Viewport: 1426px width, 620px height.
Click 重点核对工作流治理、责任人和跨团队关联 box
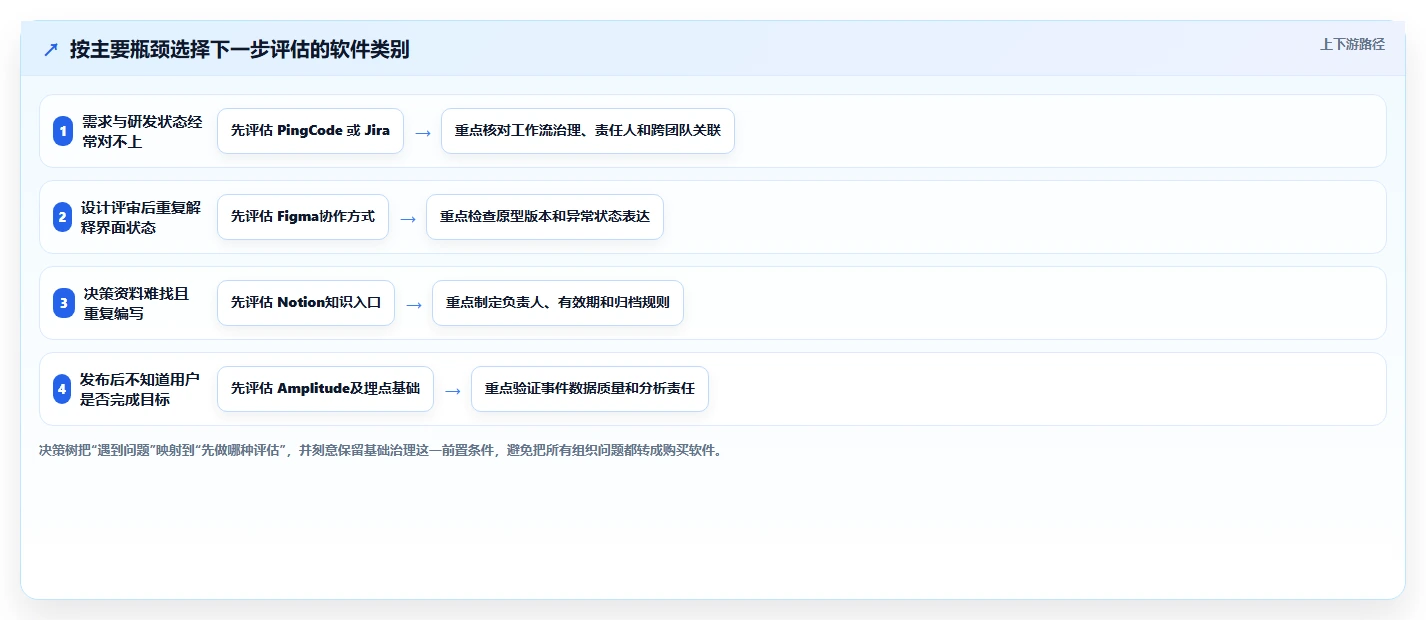[x=588, y=131]
